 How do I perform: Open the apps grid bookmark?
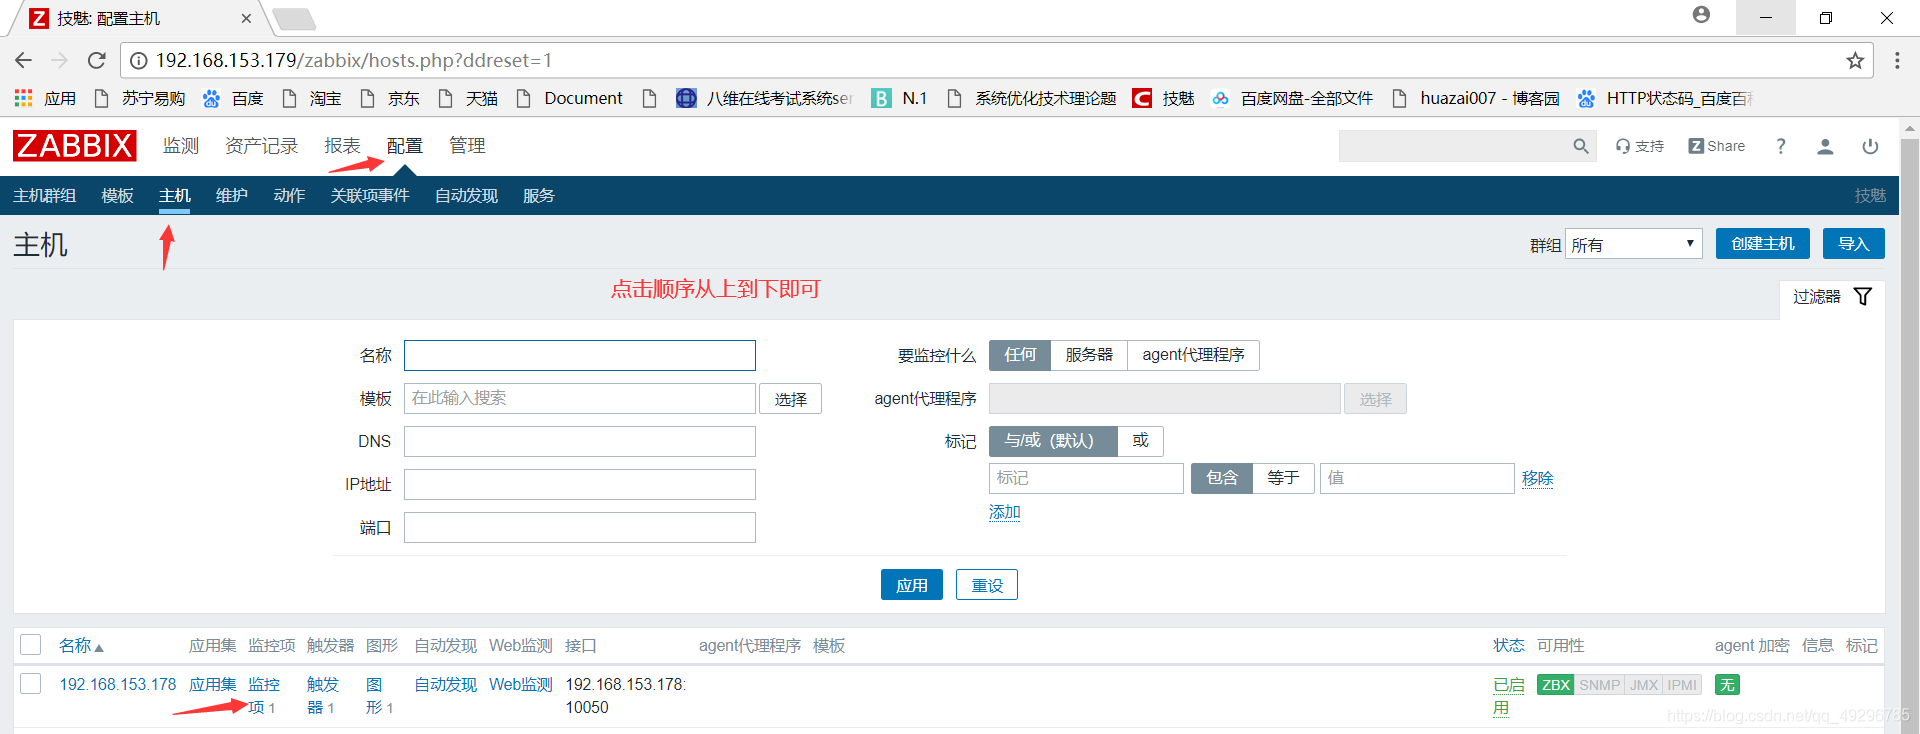tap(45, 98)
